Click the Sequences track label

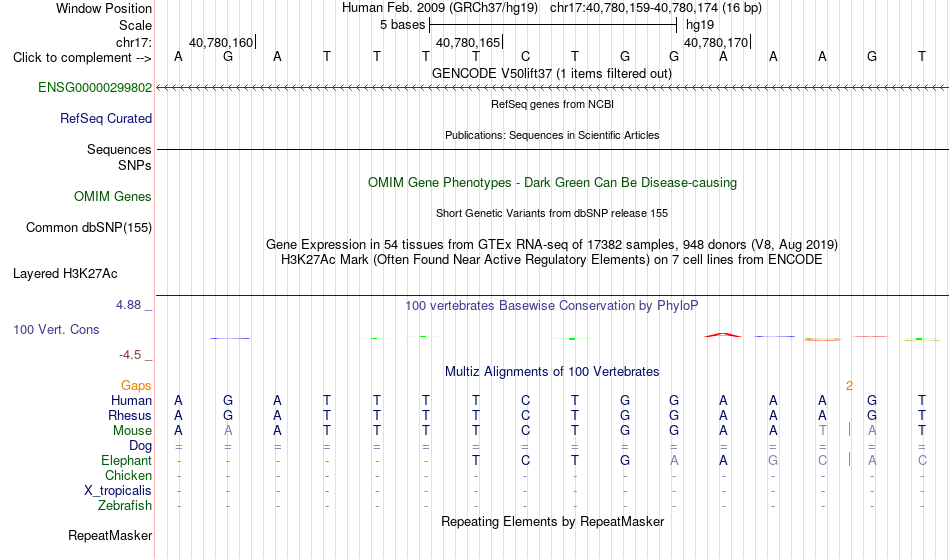click(119, 150)
